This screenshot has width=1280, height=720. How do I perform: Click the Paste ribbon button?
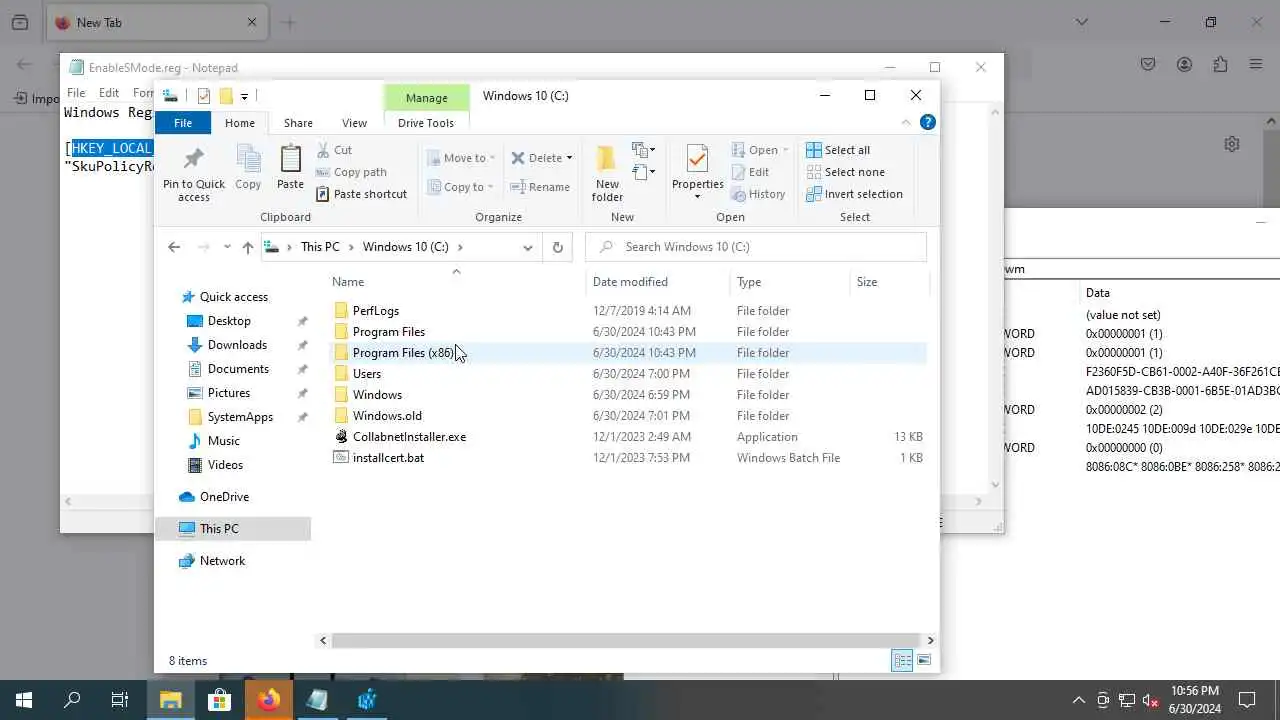(290, 167)
